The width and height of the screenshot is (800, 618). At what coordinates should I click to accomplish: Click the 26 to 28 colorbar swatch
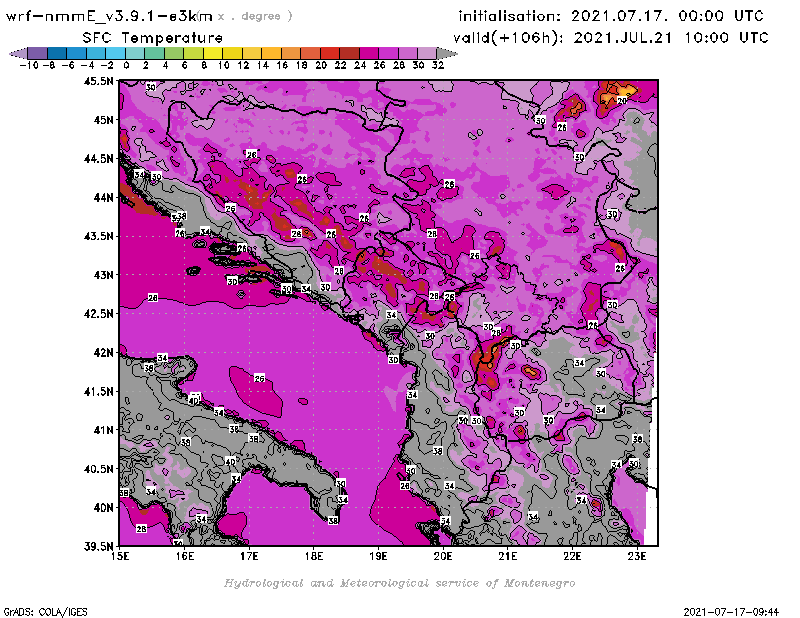[x=388, y=53]
